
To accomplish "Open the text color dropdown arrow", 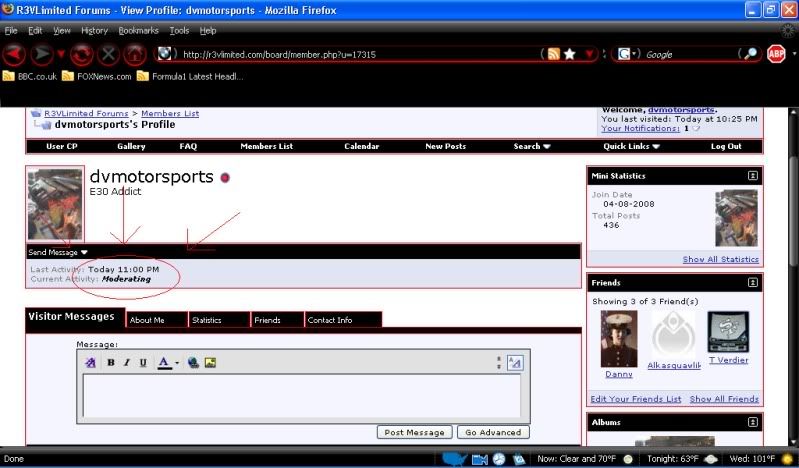I will [177, 363].
